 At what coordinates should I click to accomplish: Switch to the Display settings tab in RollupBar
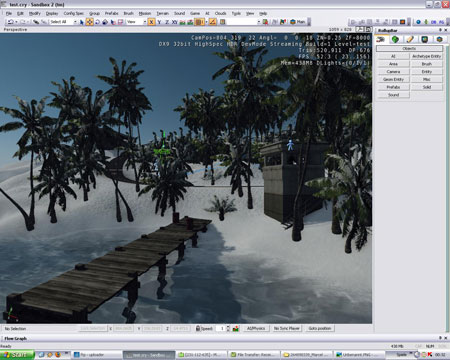[x=425, y=39]
